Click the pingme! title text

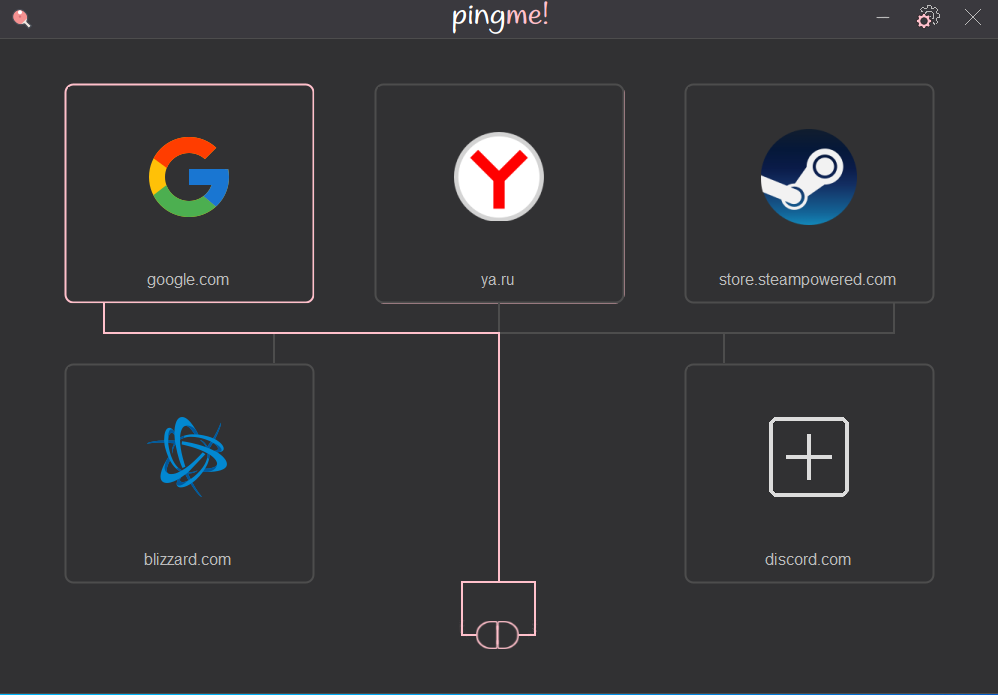point(500,18)
